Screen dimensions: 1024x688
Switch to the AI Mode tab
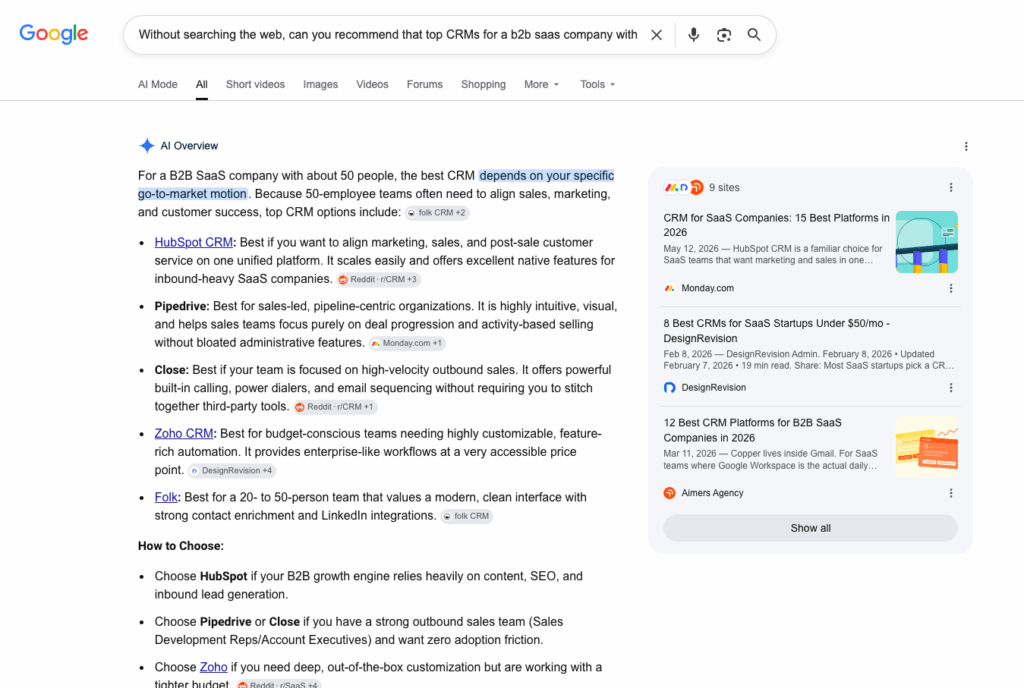[x=157, y=84]
